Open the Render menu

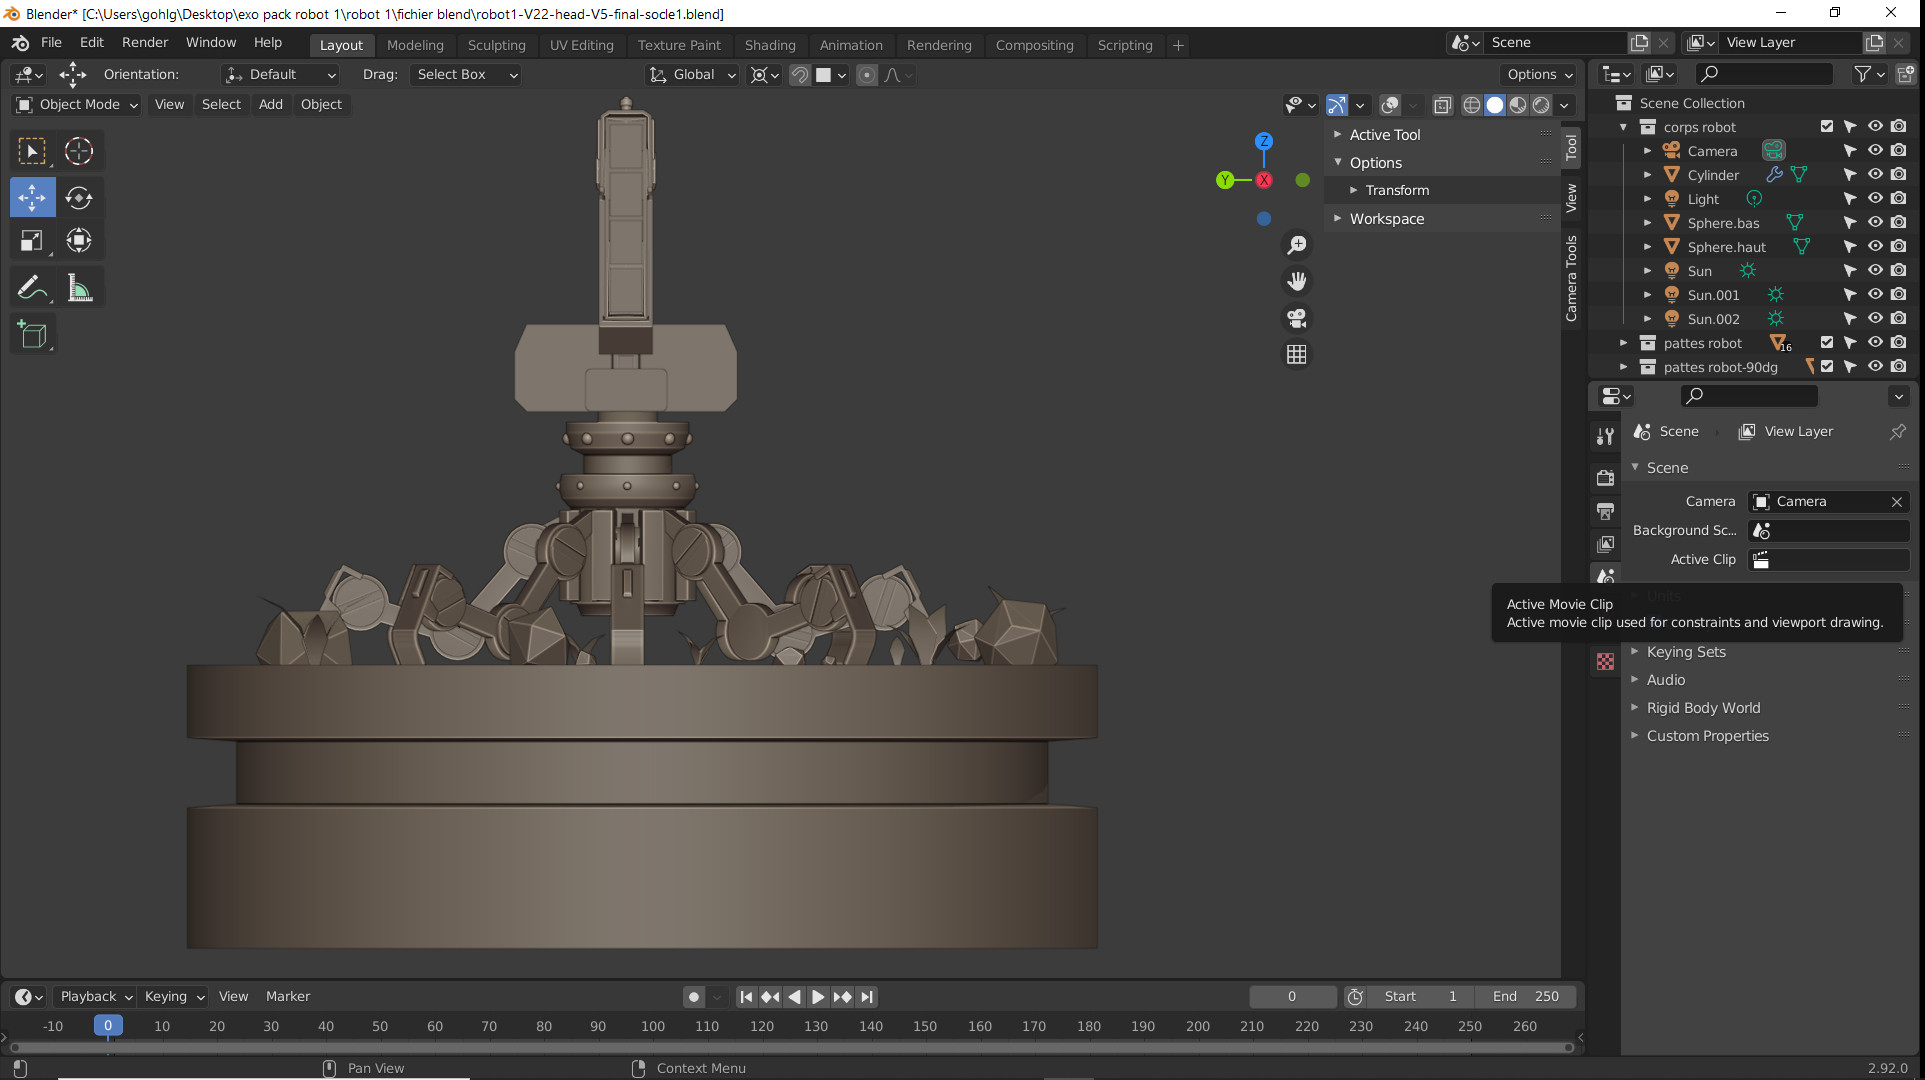click(x=145, y=42)
